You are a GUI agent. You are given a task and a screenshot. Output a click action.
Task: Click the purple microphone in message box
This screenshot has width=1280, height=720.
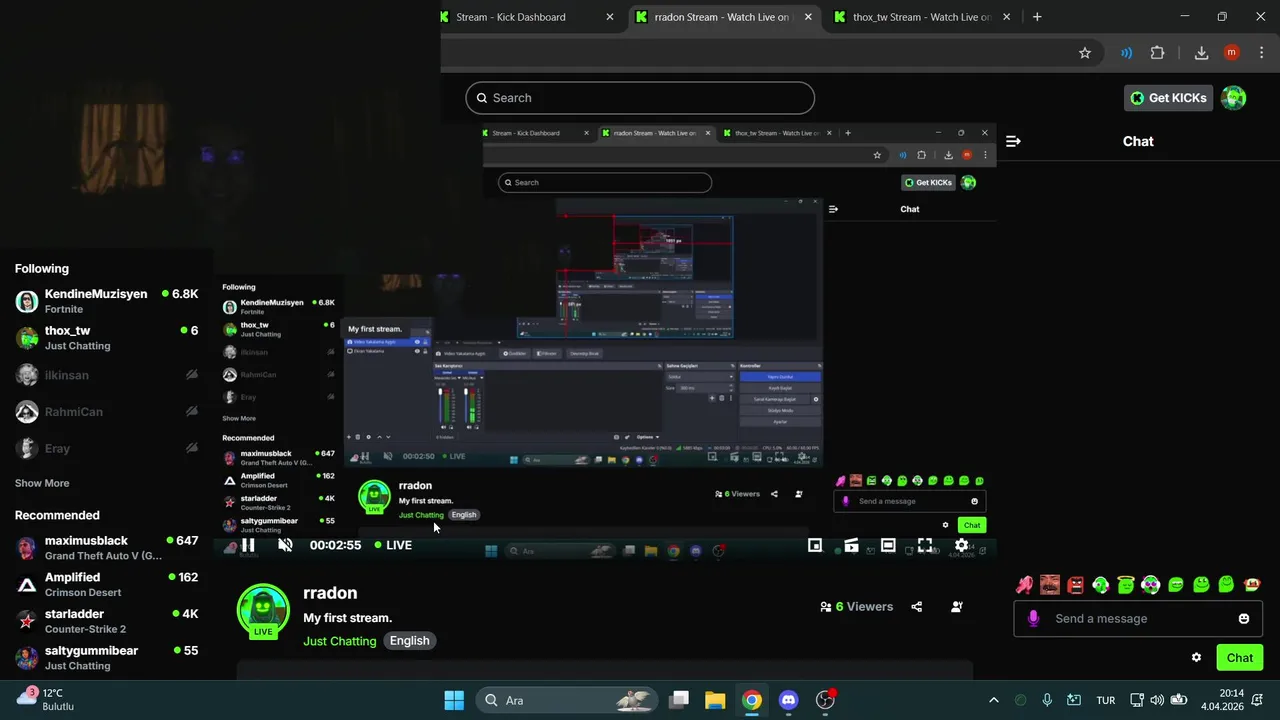click(1033, 618)
